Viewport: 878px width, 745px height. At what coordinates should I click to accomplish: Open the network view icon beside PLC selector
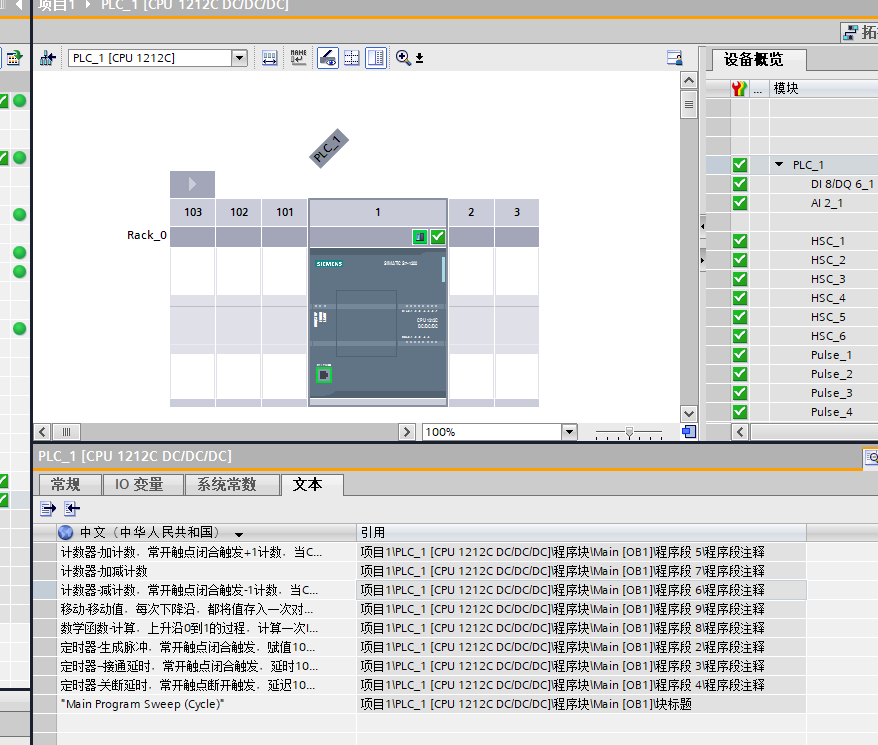tap(48, 58)
